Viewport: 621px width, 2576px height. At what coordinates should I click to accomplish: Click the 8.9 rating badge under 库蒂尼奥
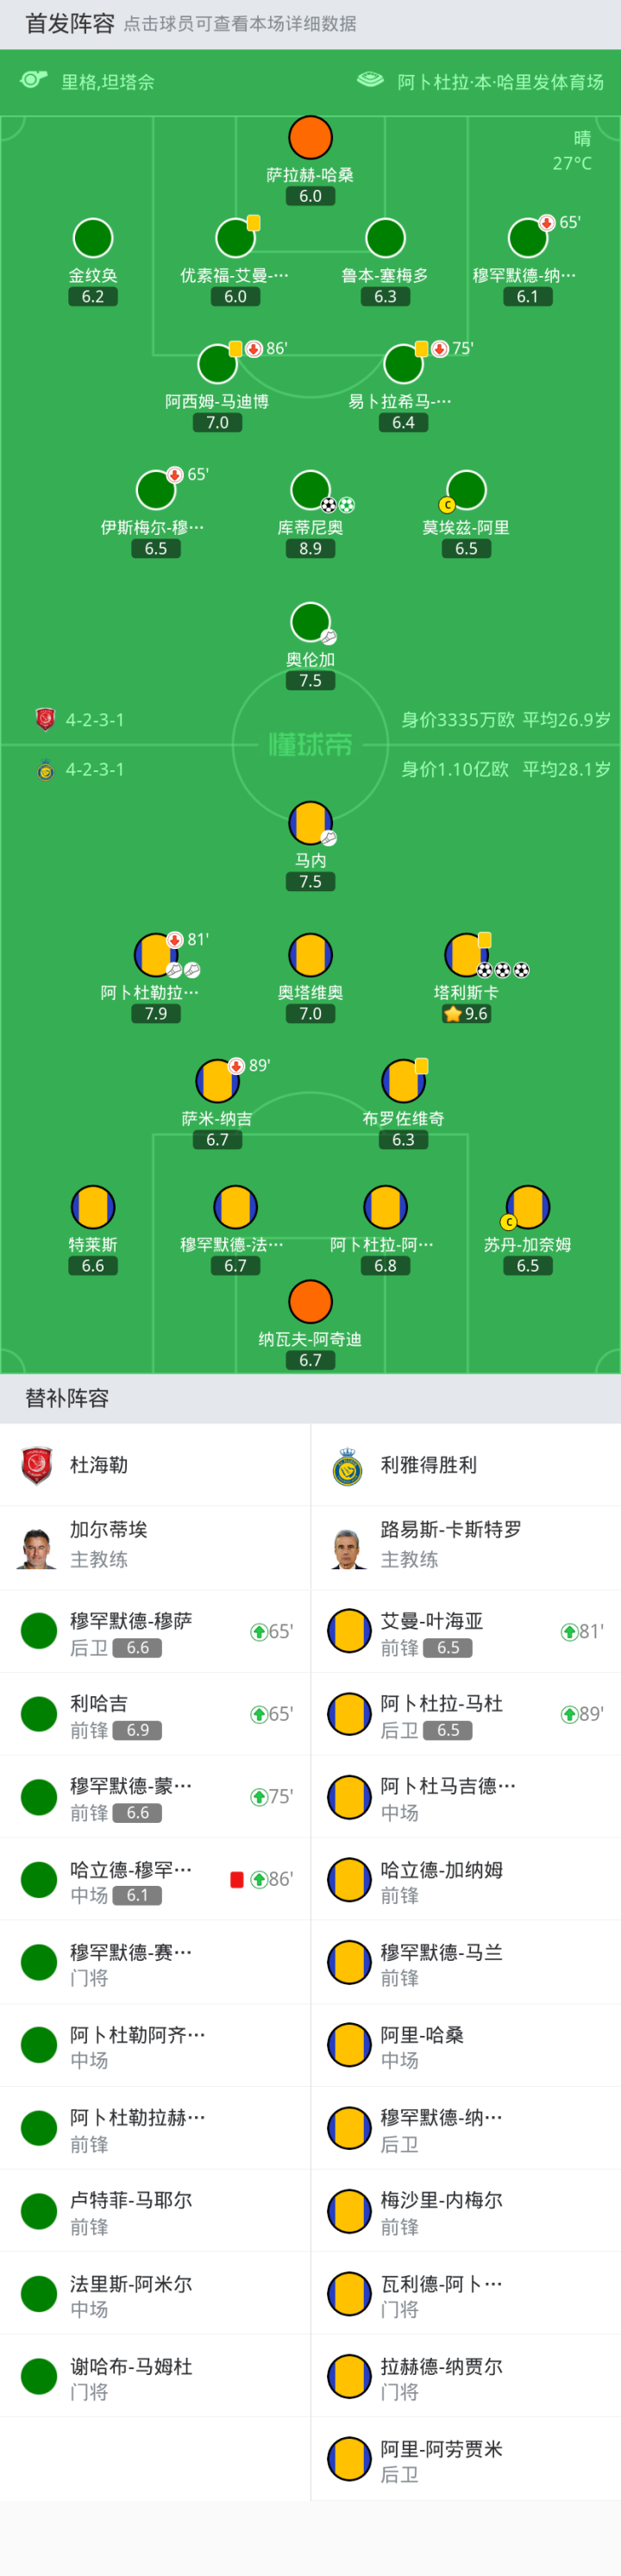tap(310, 549)
